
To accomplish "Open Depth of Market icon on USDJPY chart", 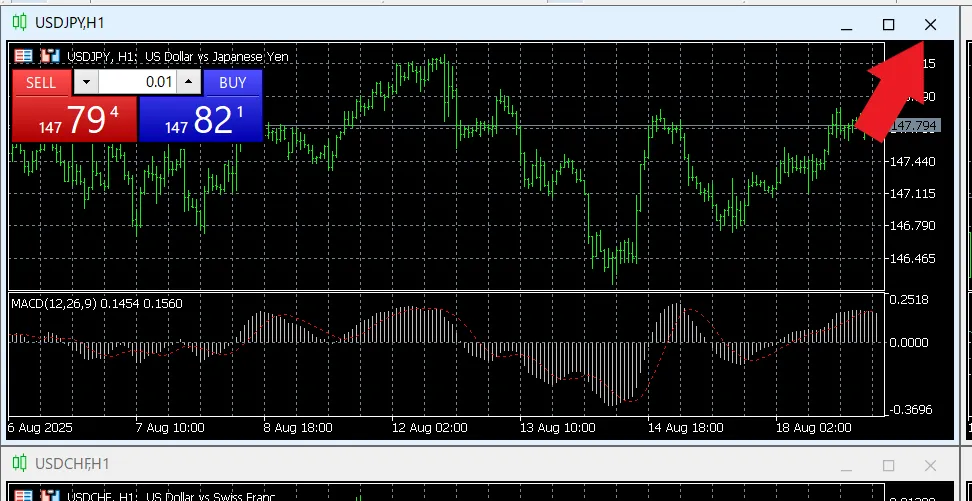I will [x=49, y=57].
